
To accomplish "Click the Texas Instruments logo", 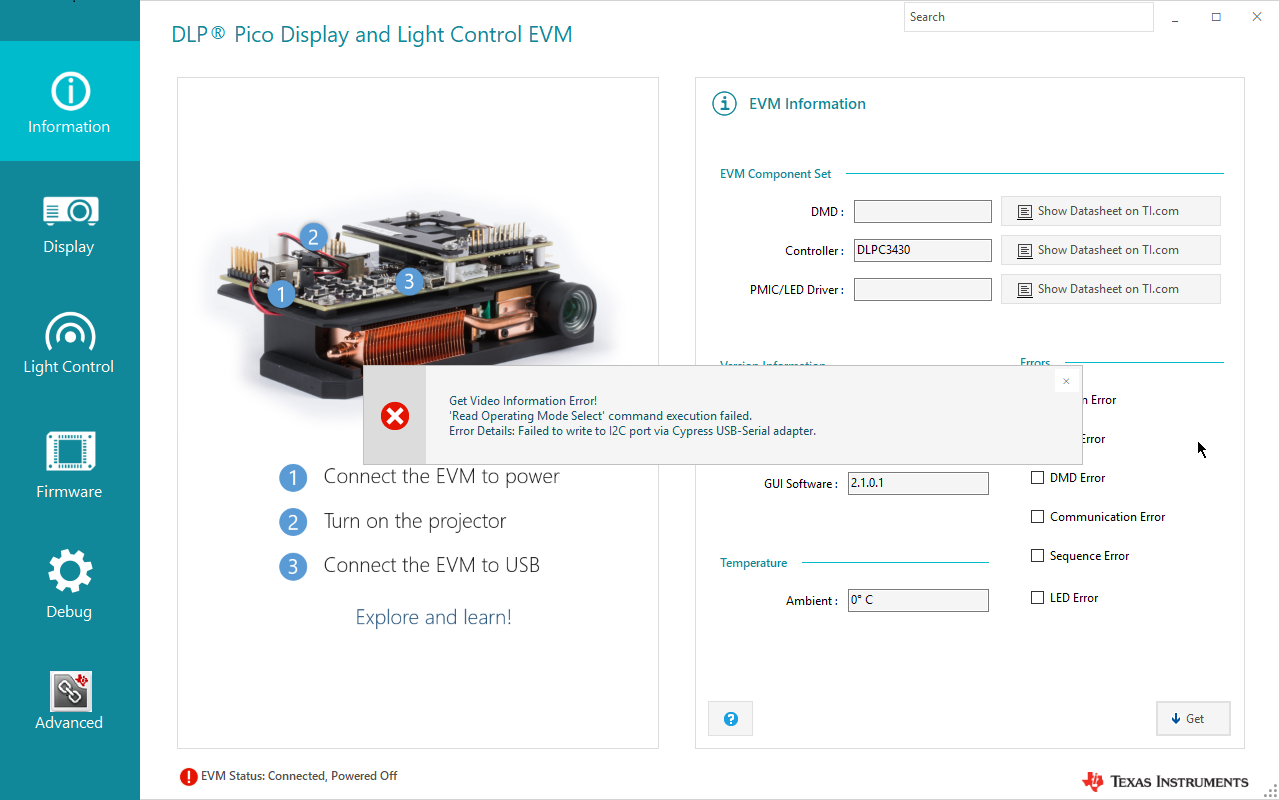I will click(x=1164, y=781).
